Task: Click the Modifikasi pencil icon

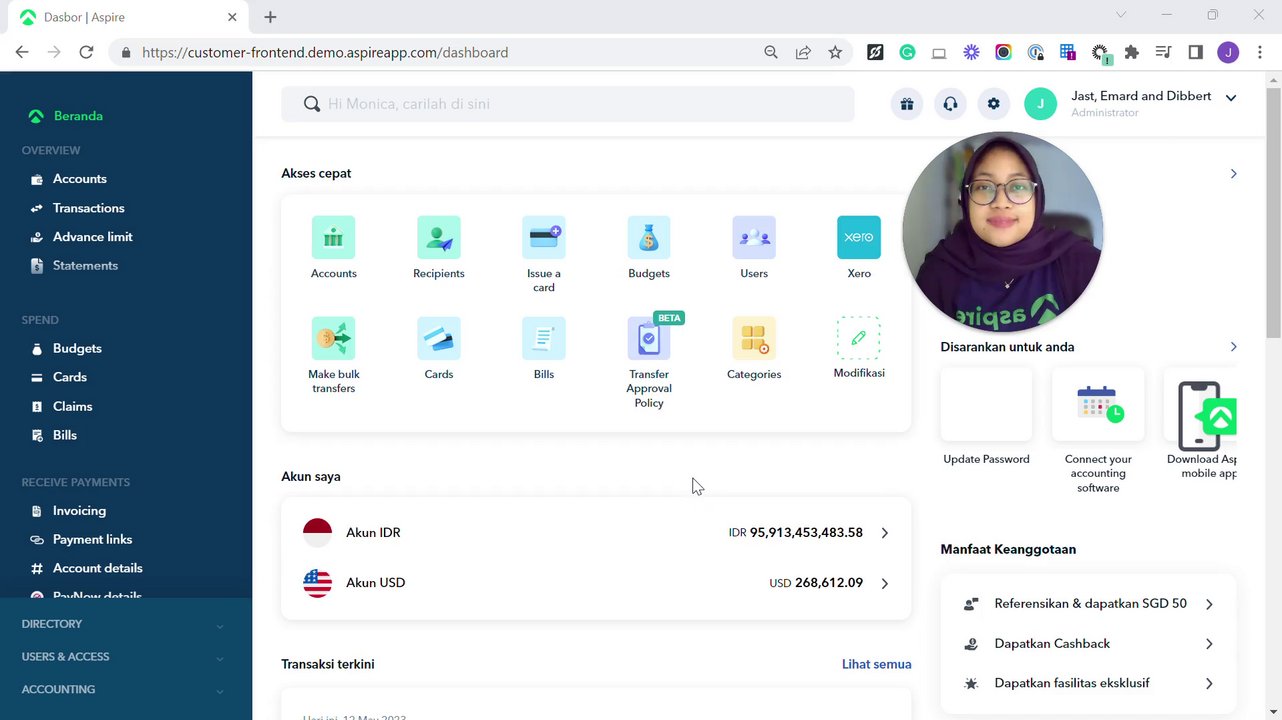Action: (859, 338)
